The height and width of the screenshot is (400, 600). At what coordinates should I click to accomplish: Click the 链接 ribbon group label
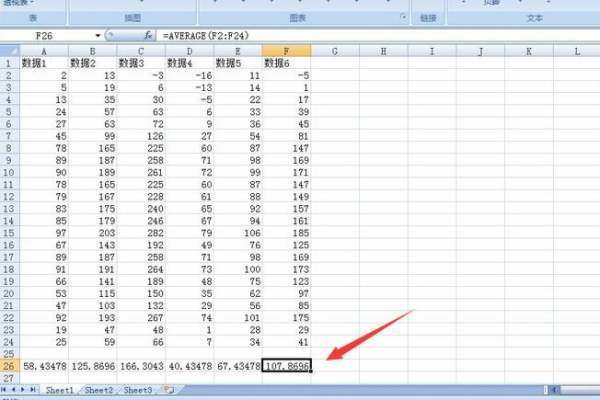tap(428, 18)
